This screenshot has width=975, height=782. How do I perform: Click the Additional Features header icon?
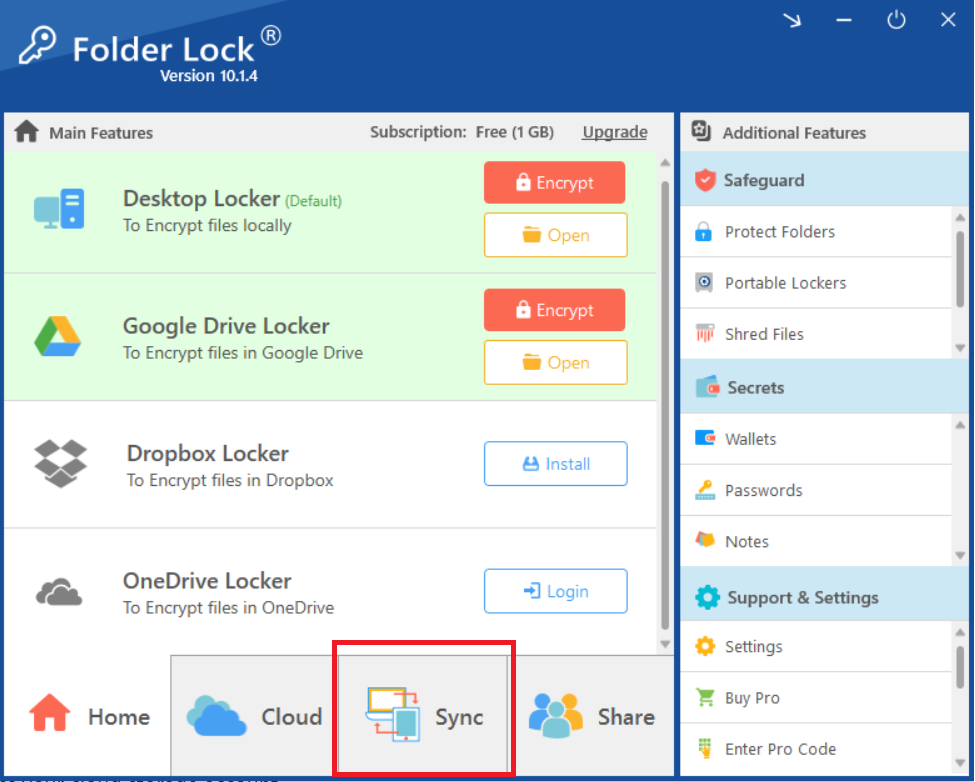(x=701, y=131)
